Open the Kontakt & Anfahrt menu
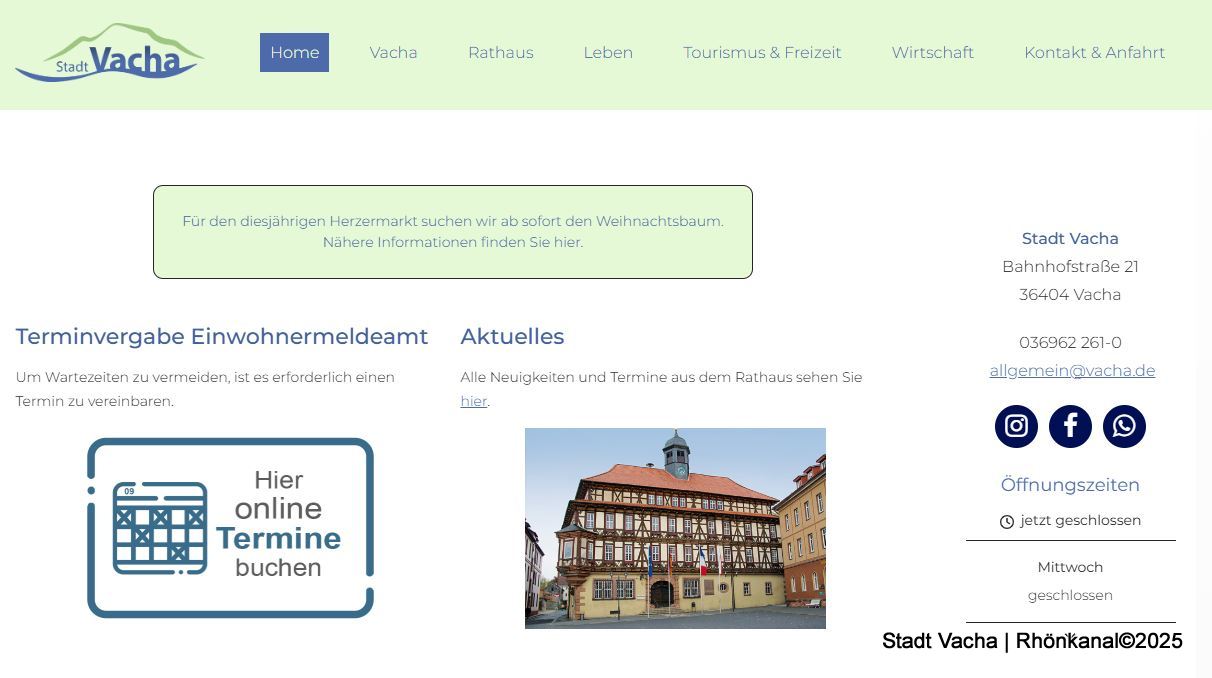1212x678 pixels. pos(1094,53)
